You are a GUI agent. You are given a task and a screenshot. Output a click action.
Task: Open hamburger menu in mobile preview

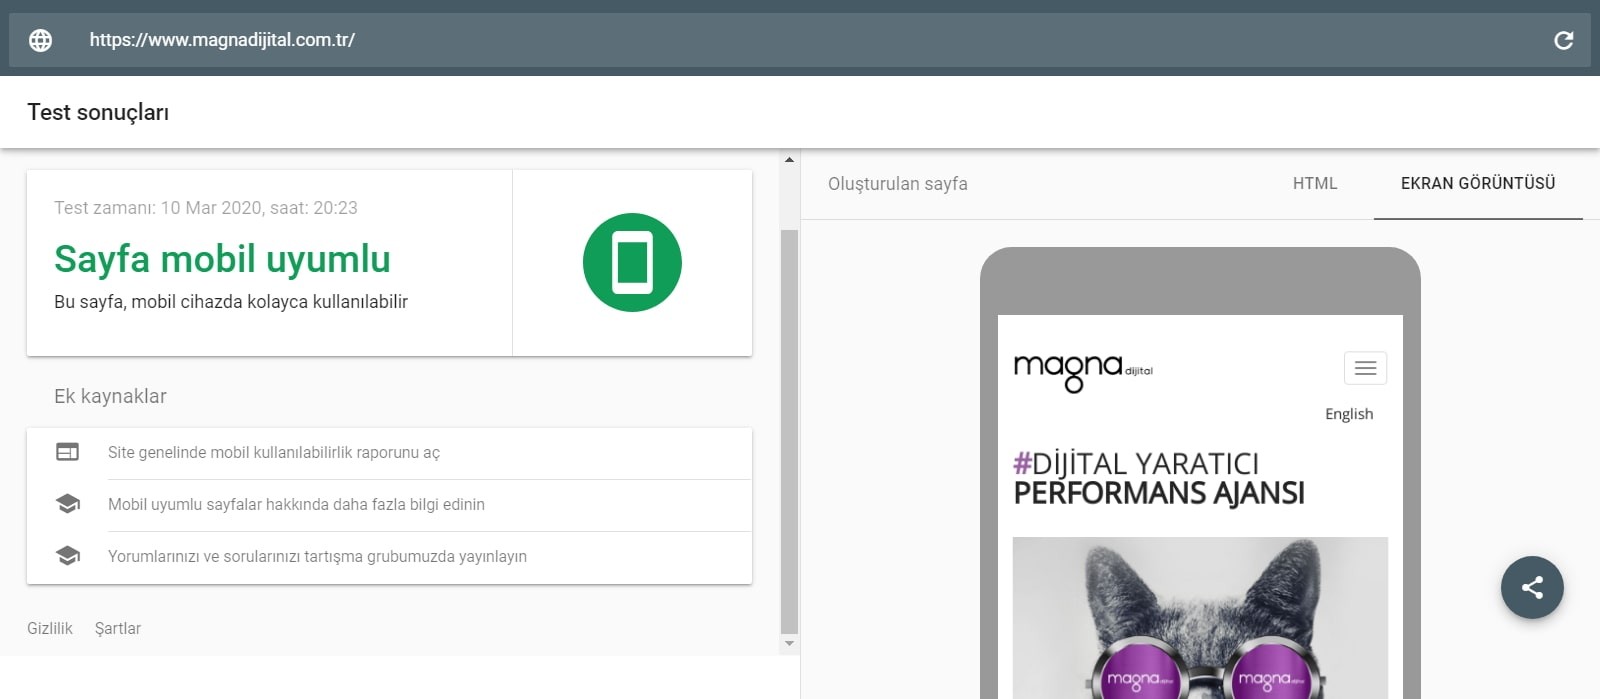1365,368
